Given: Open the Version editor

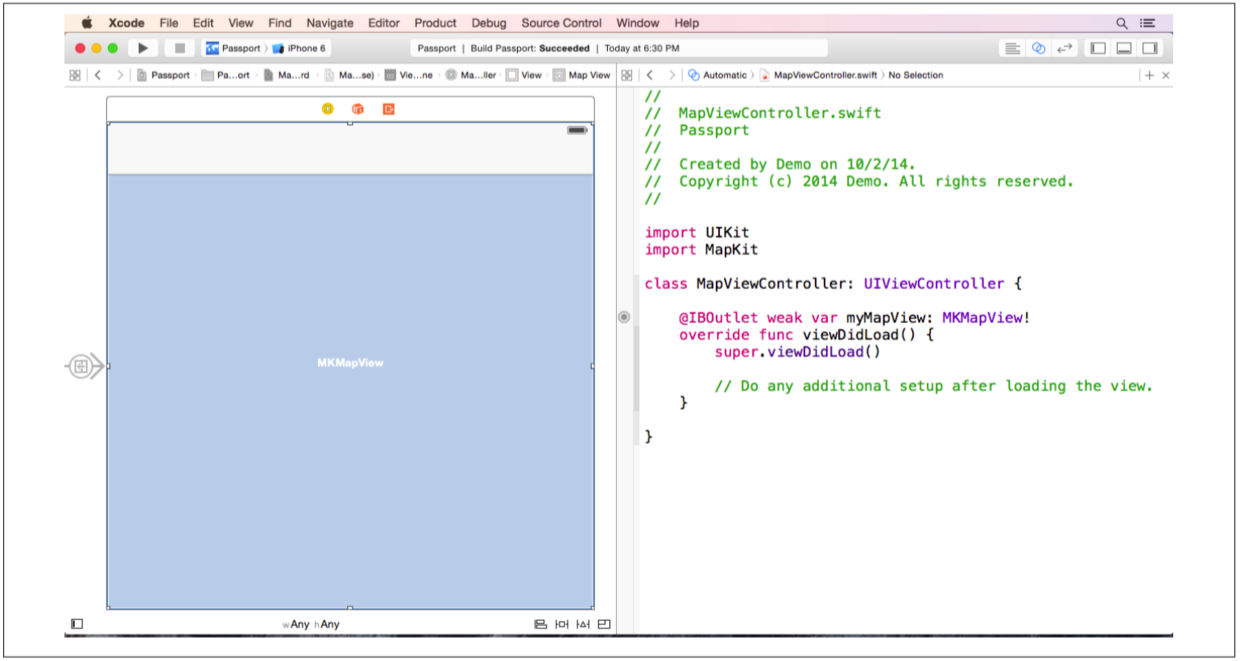Looking at the screenshot, I should 1065,48.
